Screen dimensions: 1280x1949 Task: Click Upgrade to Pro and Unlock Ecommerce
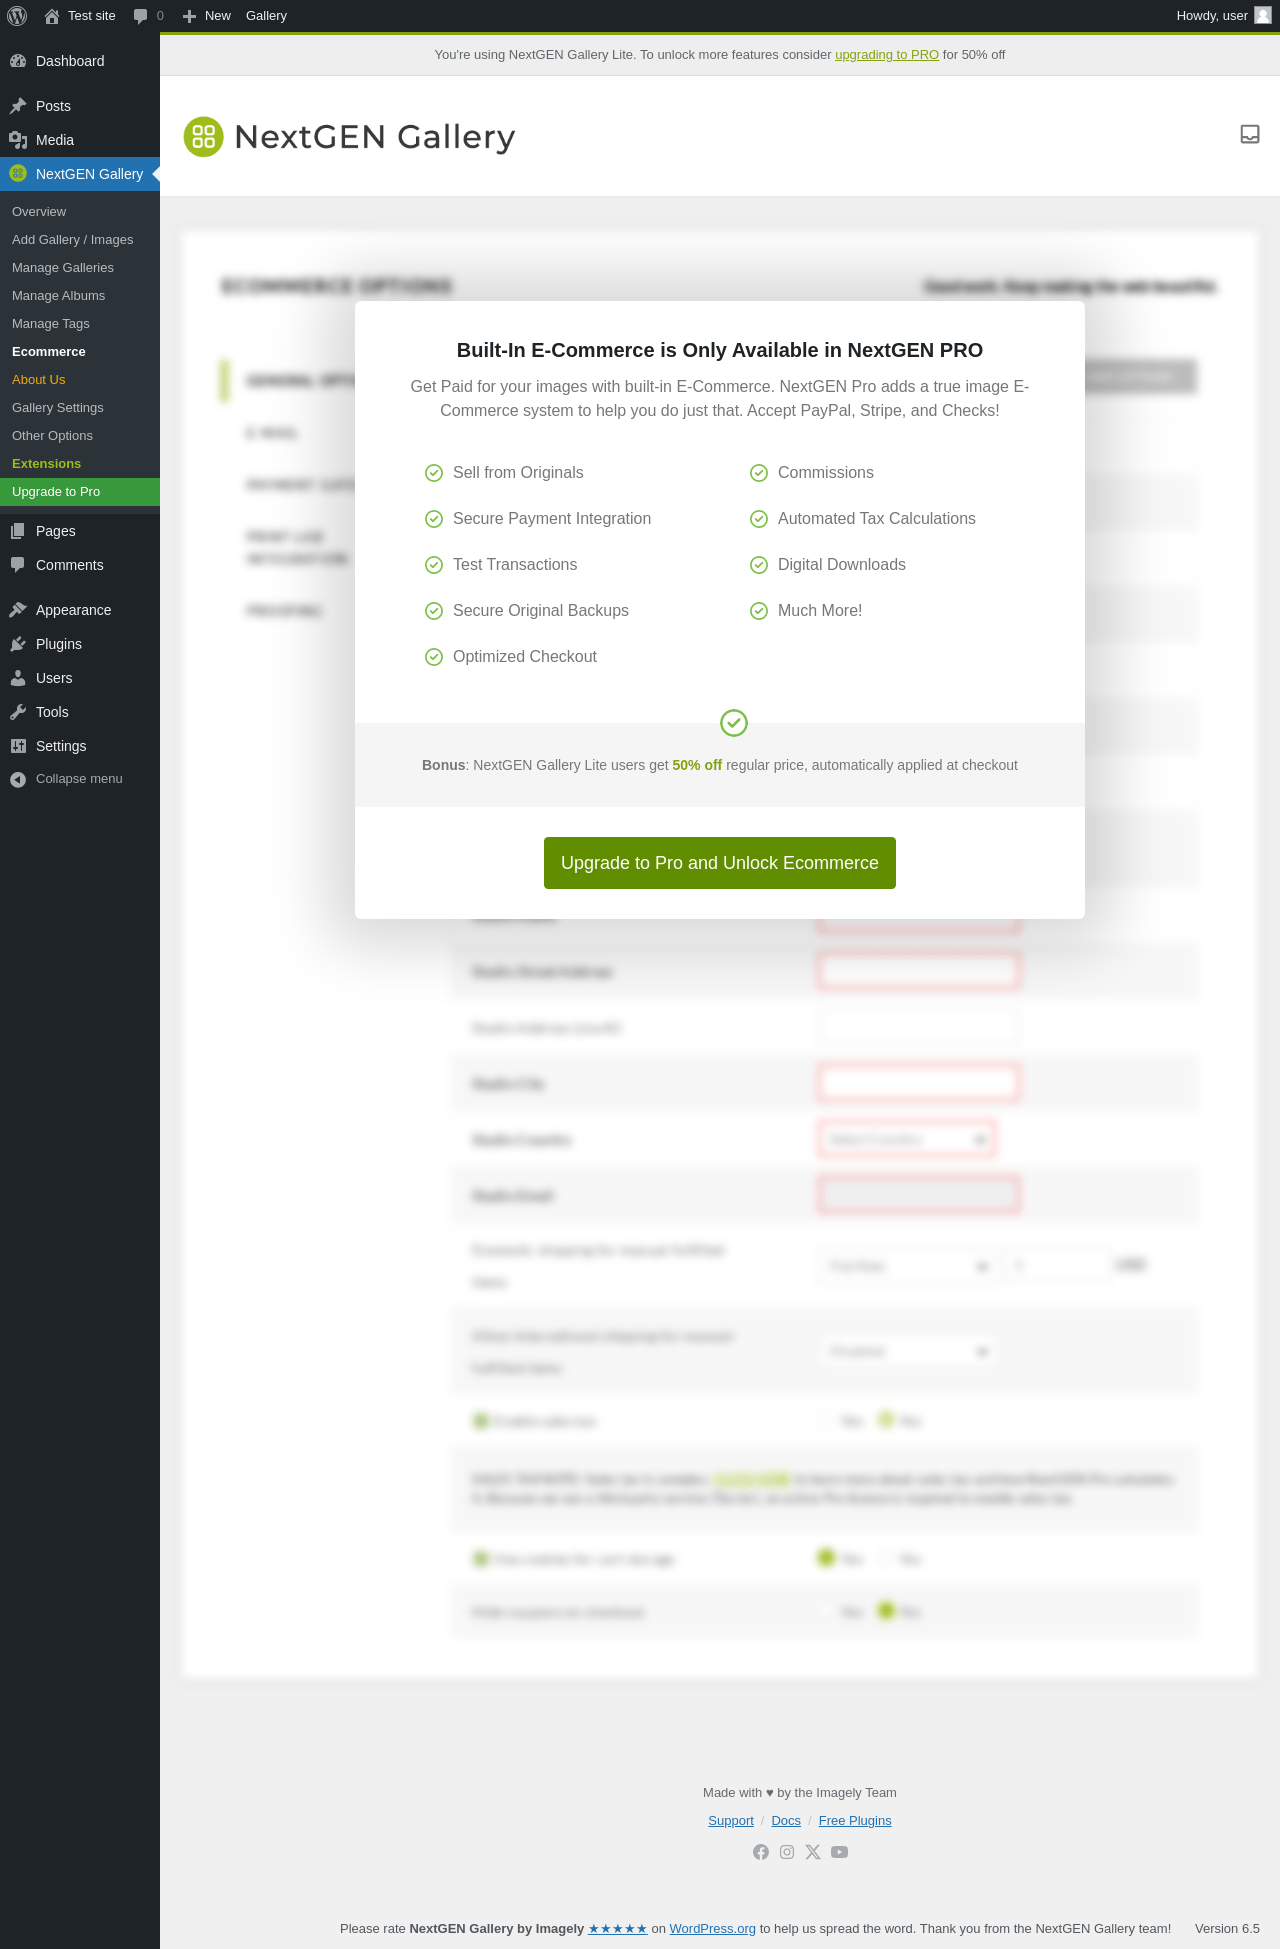coord(720,863)
